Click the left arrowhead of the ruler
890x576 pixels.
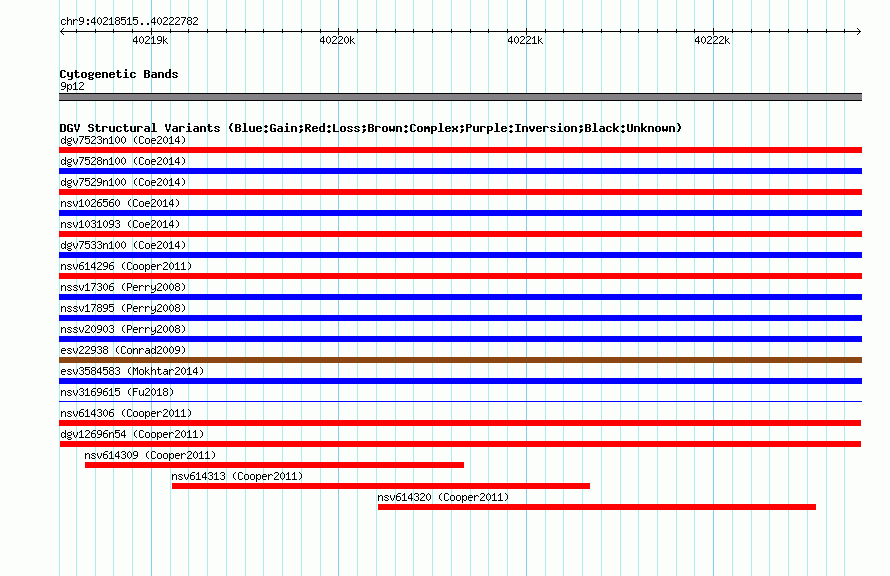click(62, 31)
